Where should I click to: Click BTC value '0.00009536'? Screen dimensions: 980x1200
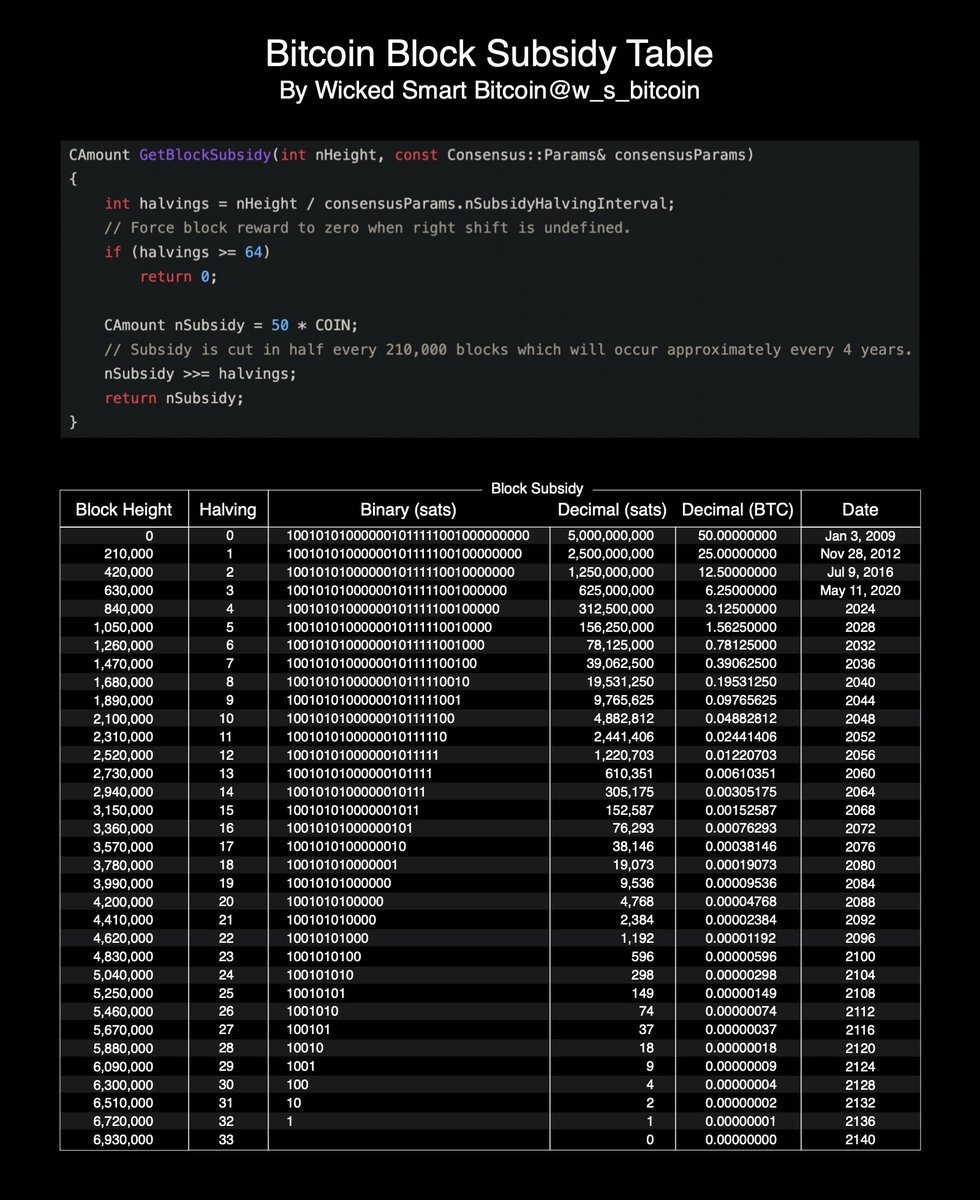pos(741,884)
